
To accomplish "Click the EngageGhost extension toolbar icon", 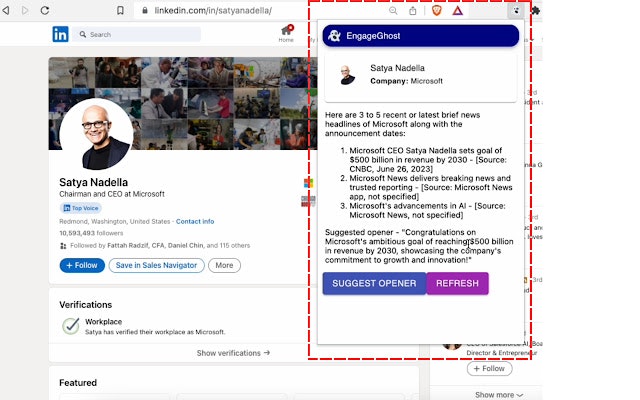I will point(516,11).
